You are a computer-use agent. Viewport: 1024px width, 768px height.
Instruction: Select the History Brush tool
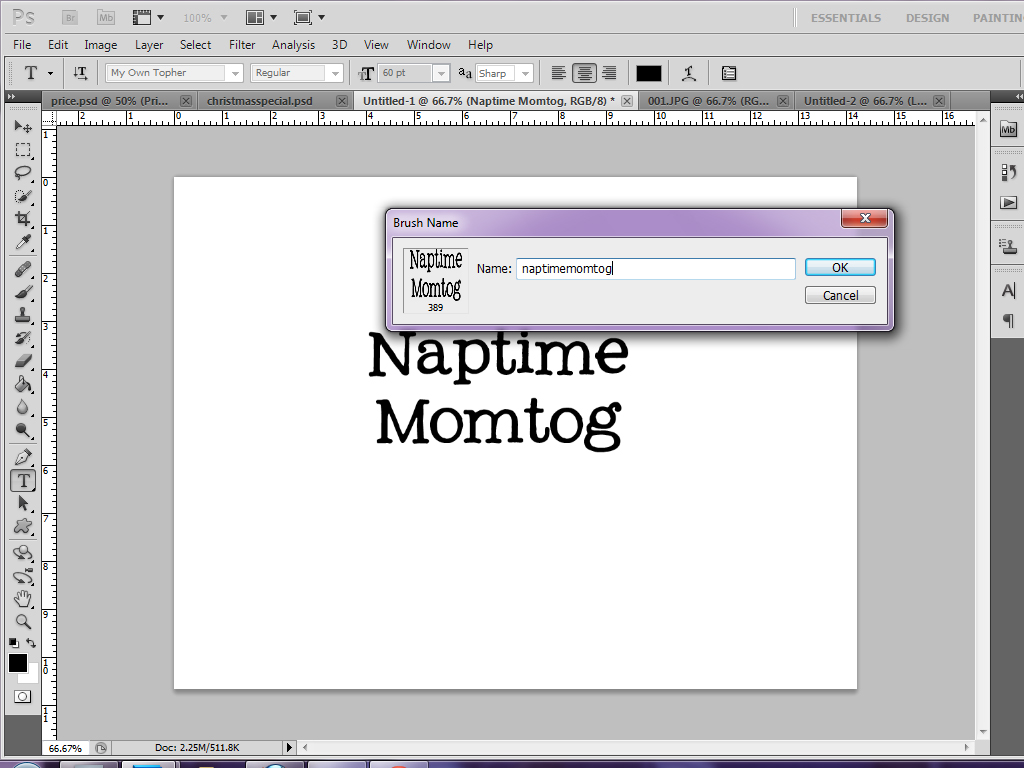pos(23,338)
